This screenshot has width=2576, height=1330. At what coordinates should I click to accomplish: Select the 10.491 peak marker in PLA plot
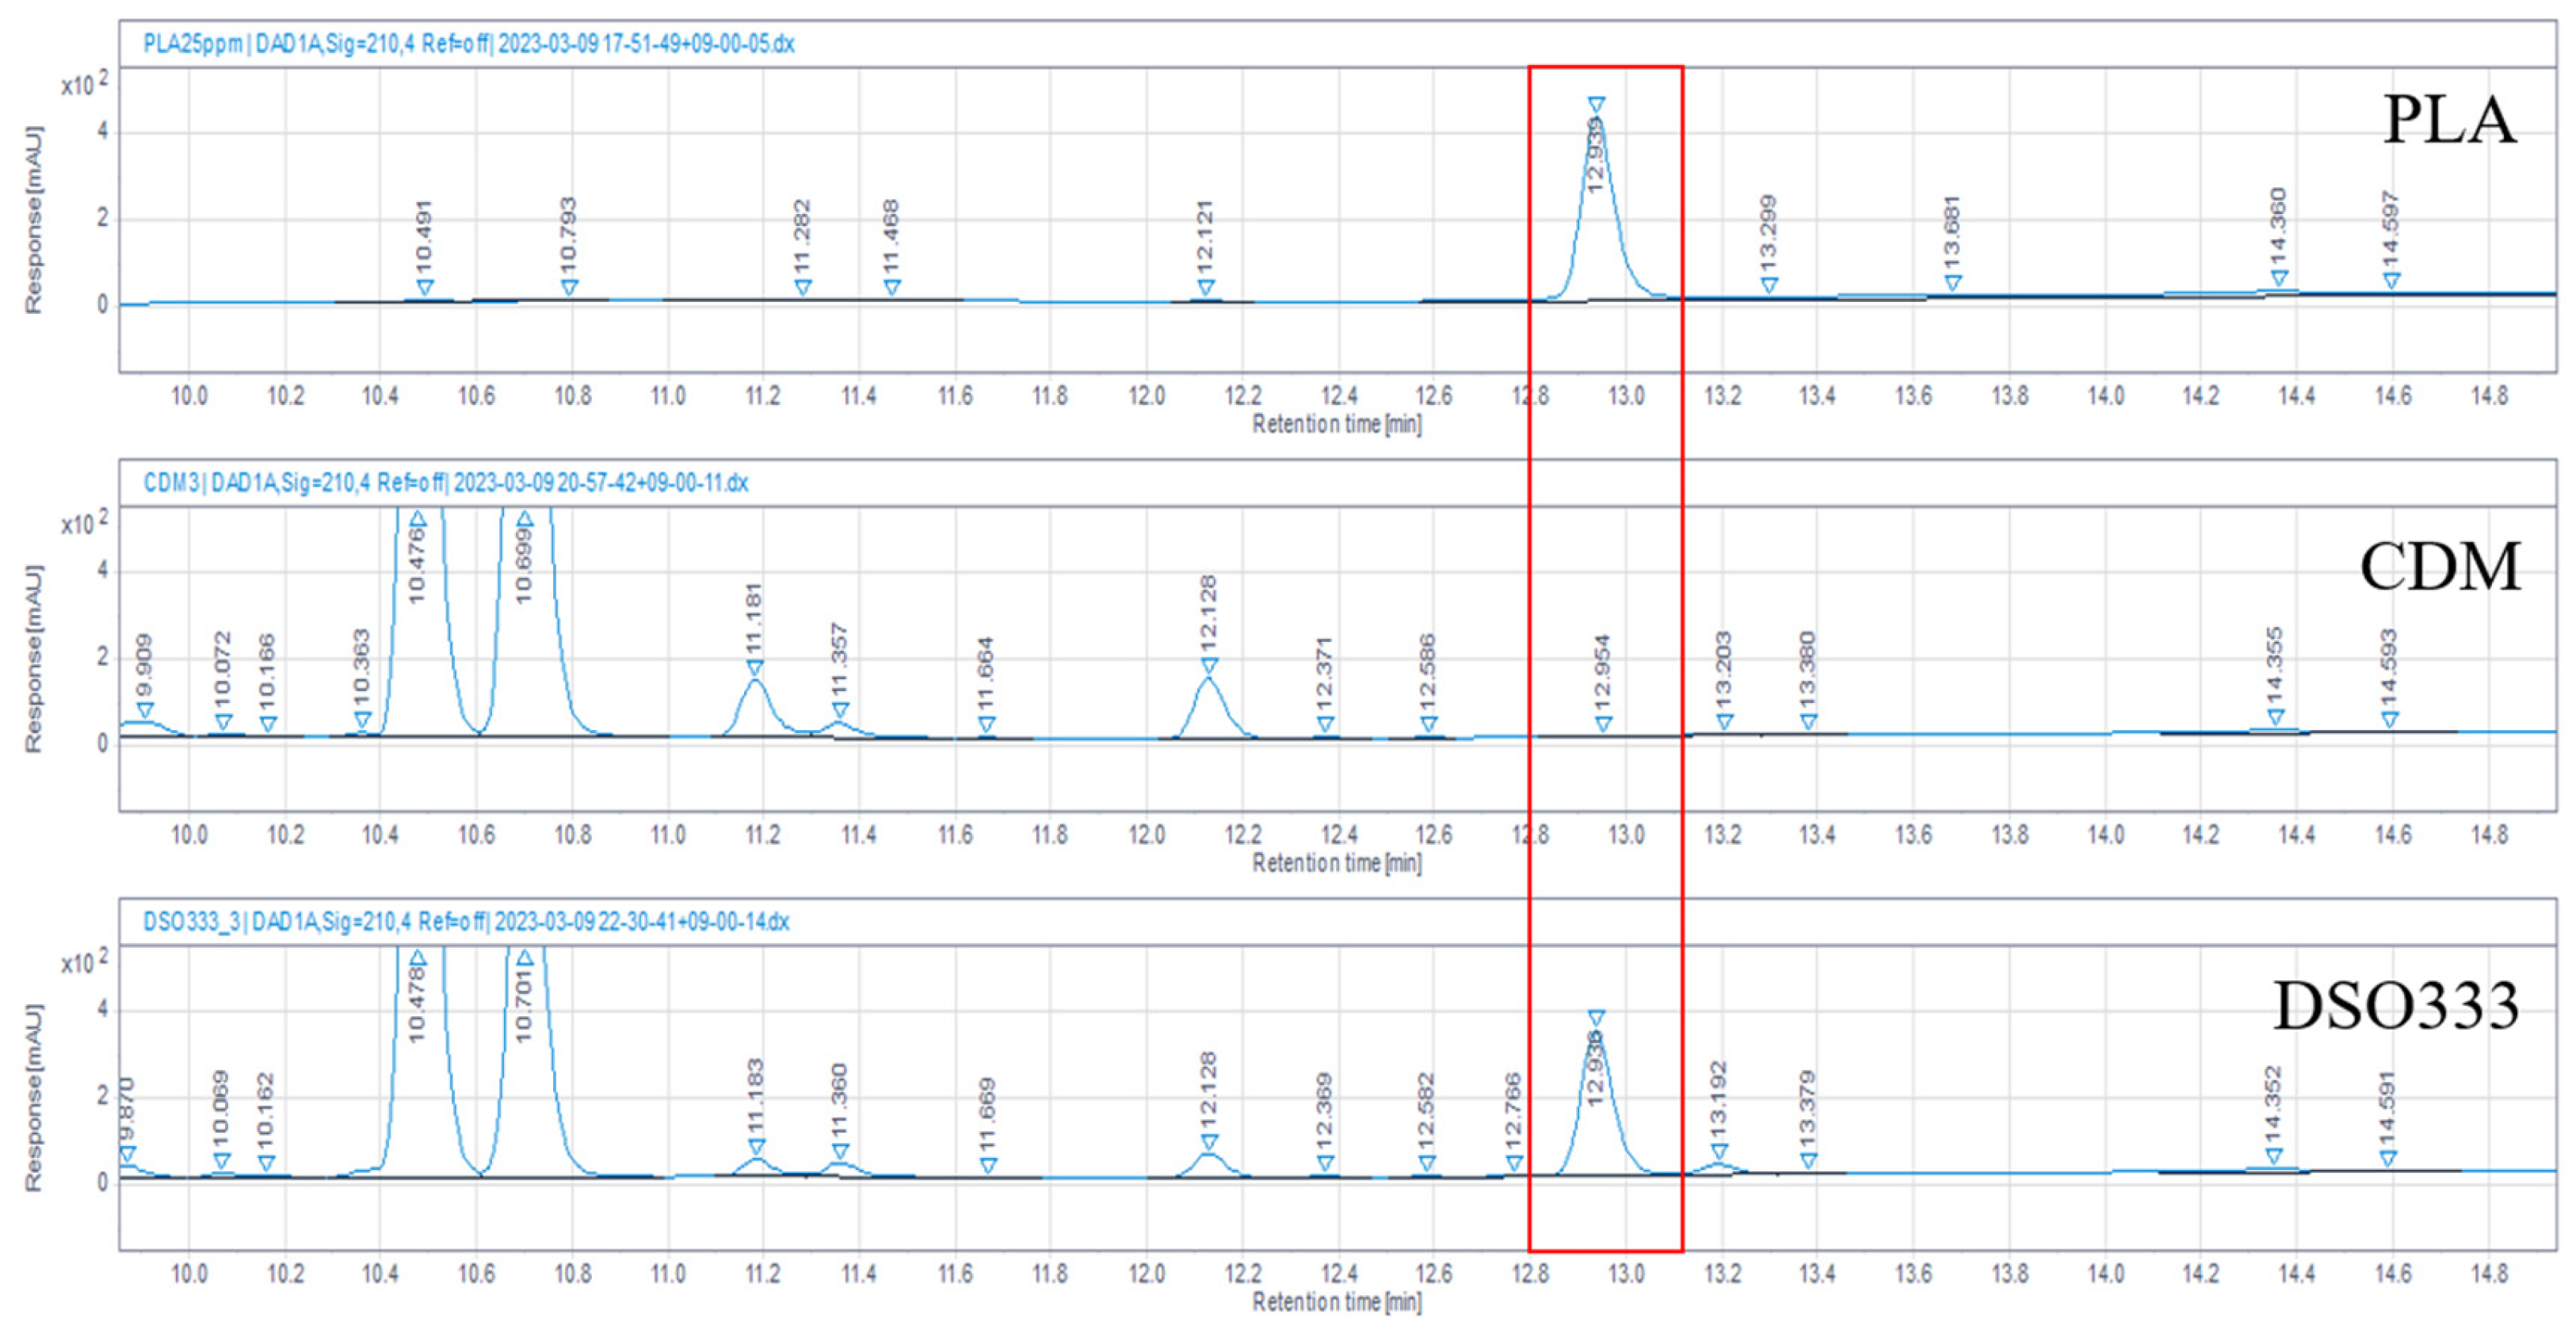pyautogui.click(x=425, y=288)
